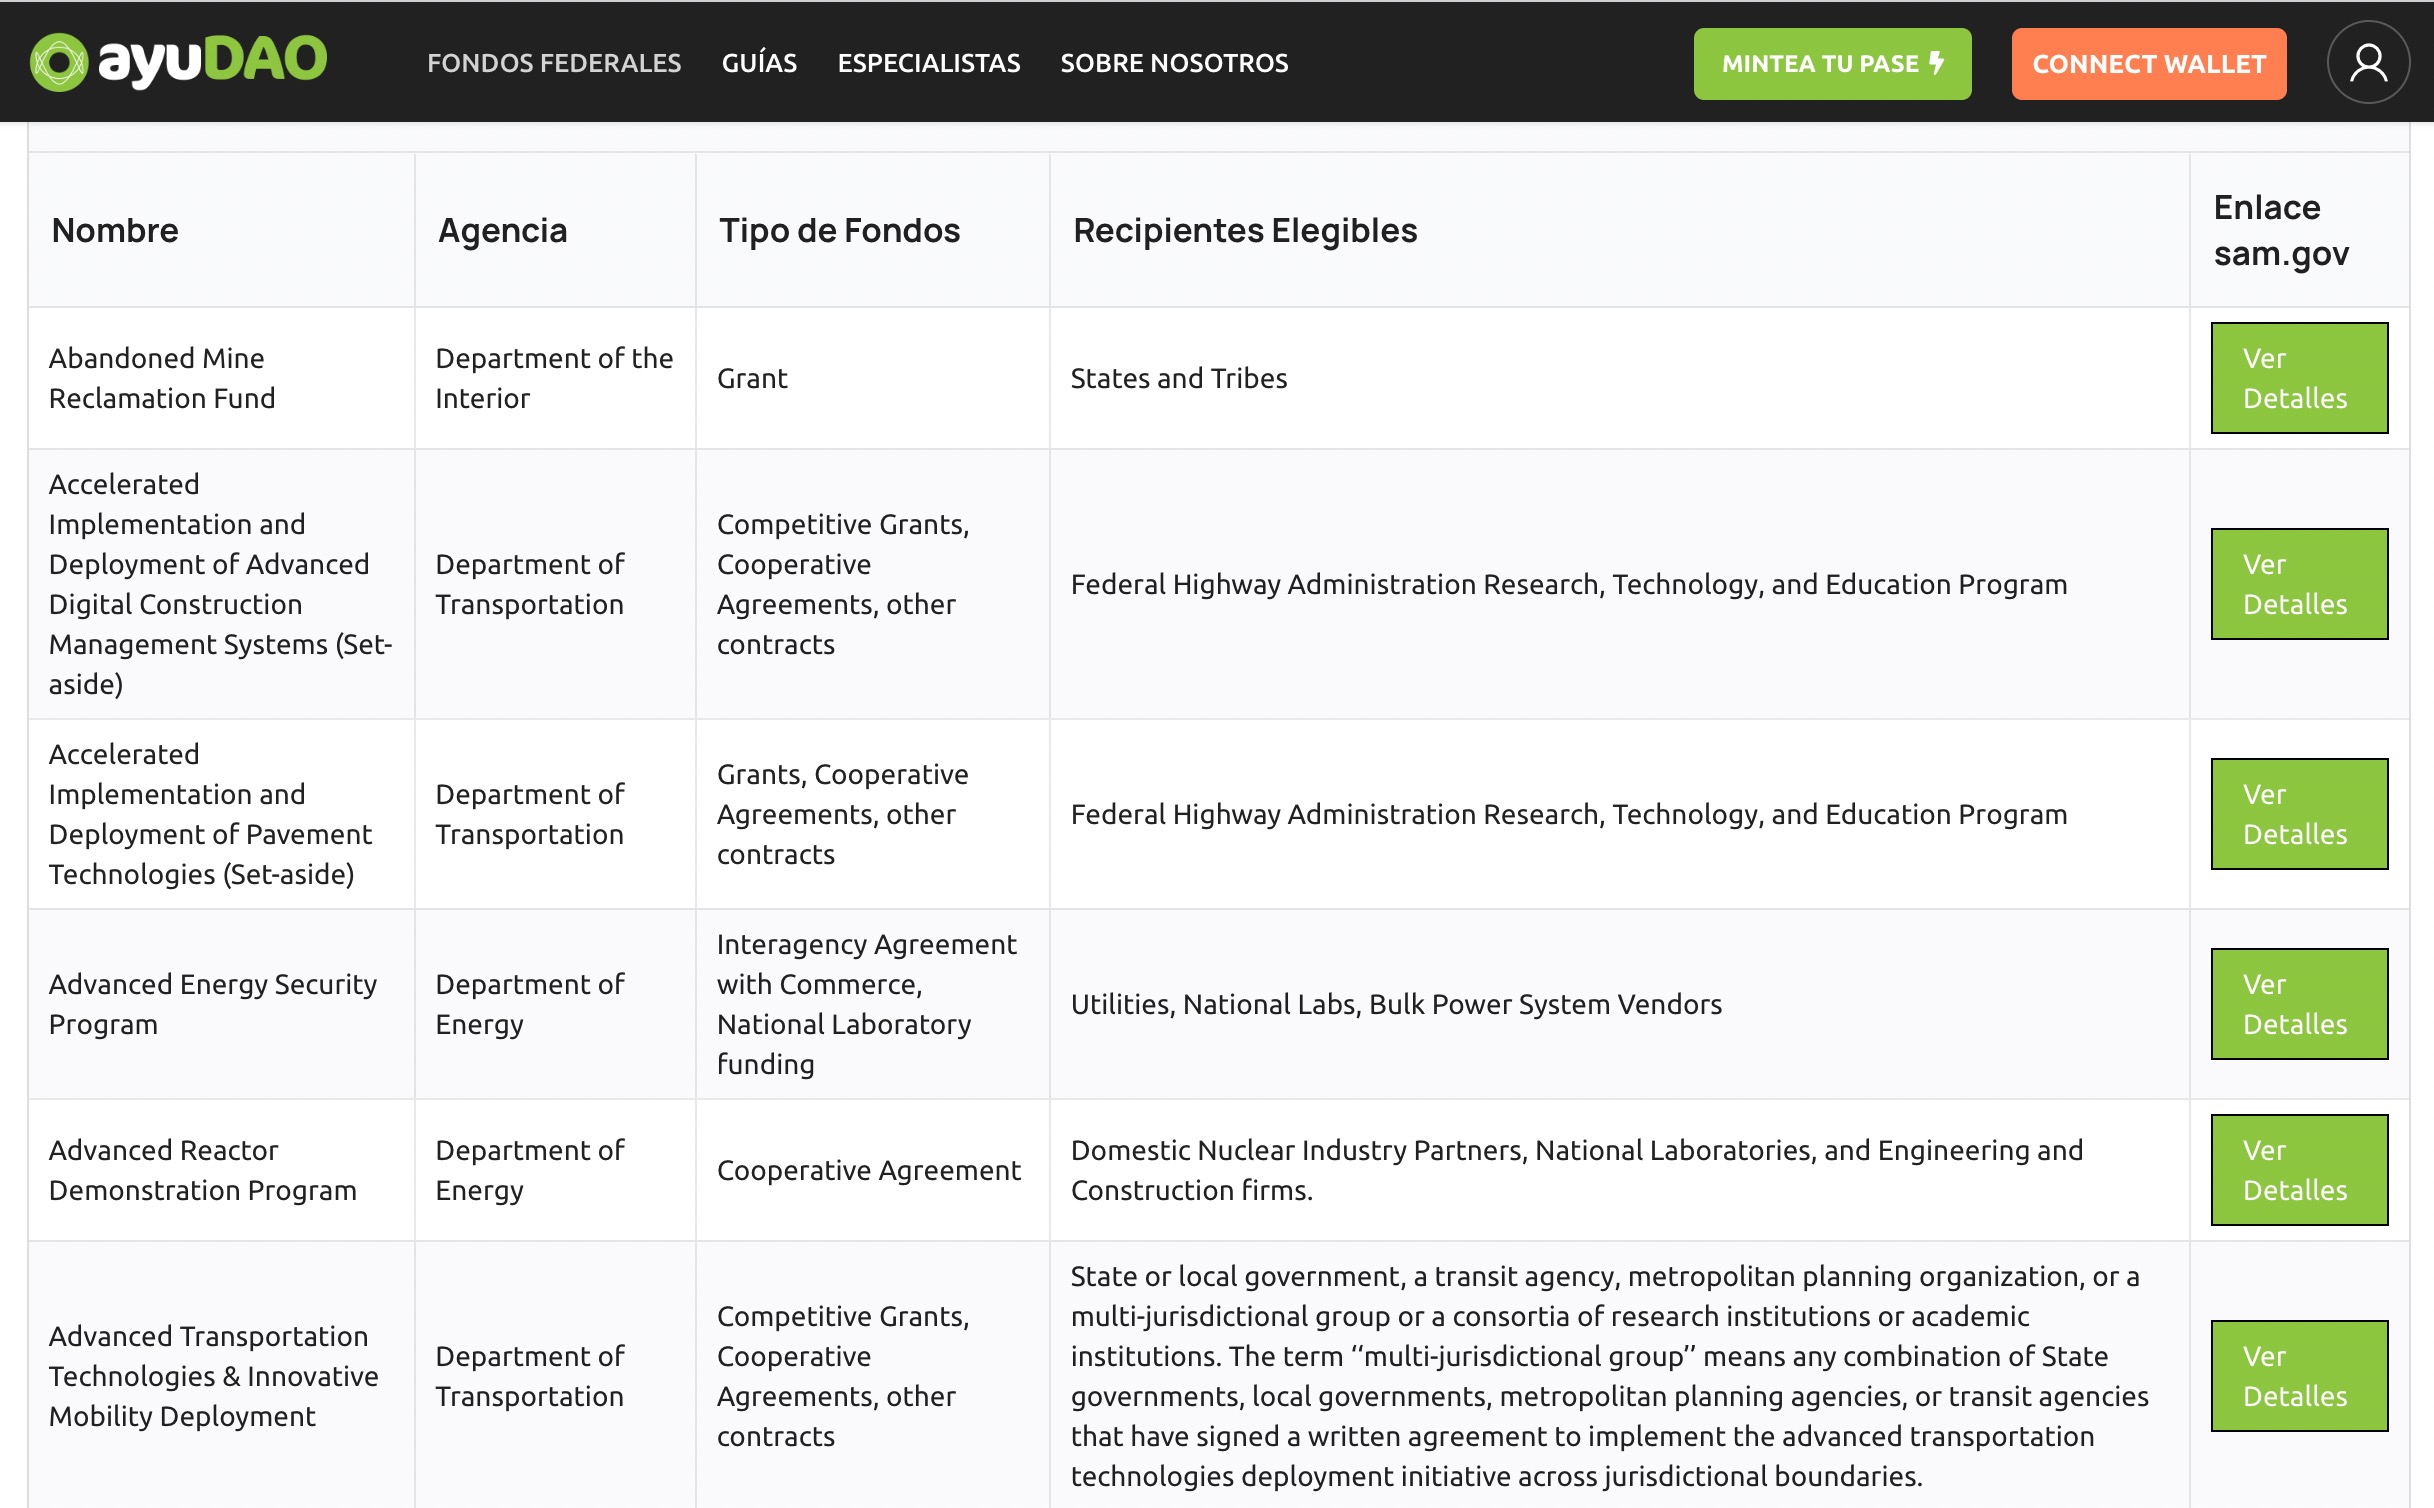Click the ayuDAO logo icon

click(59, 62)
